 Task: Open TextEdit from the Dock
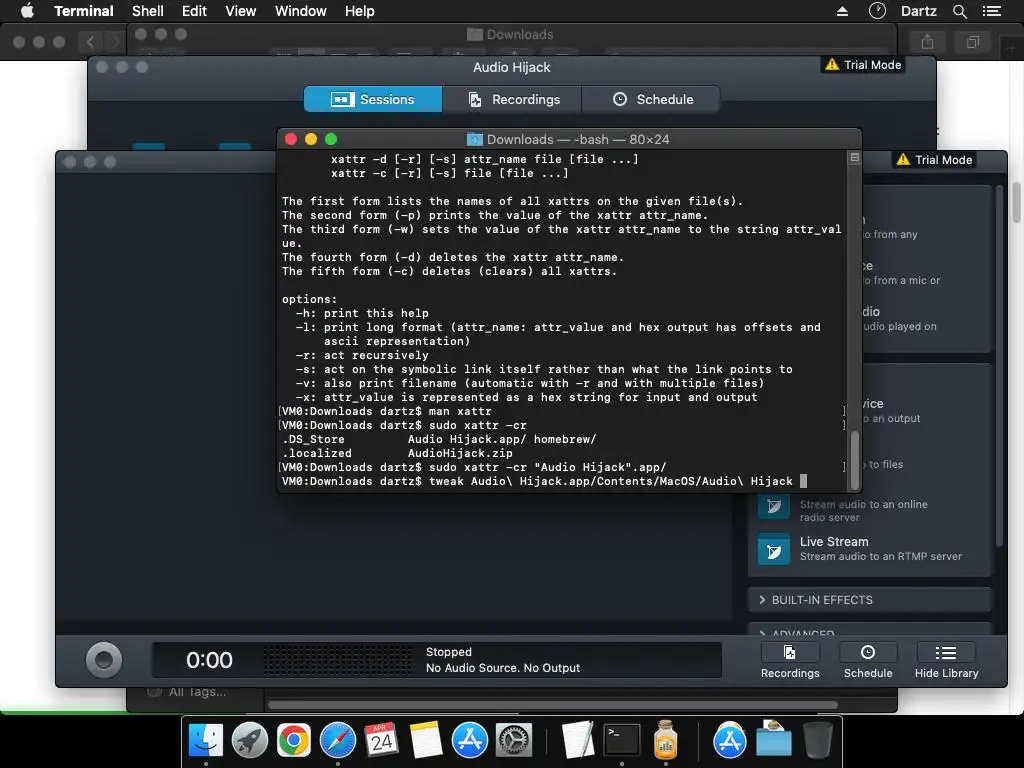coord(578,740)
